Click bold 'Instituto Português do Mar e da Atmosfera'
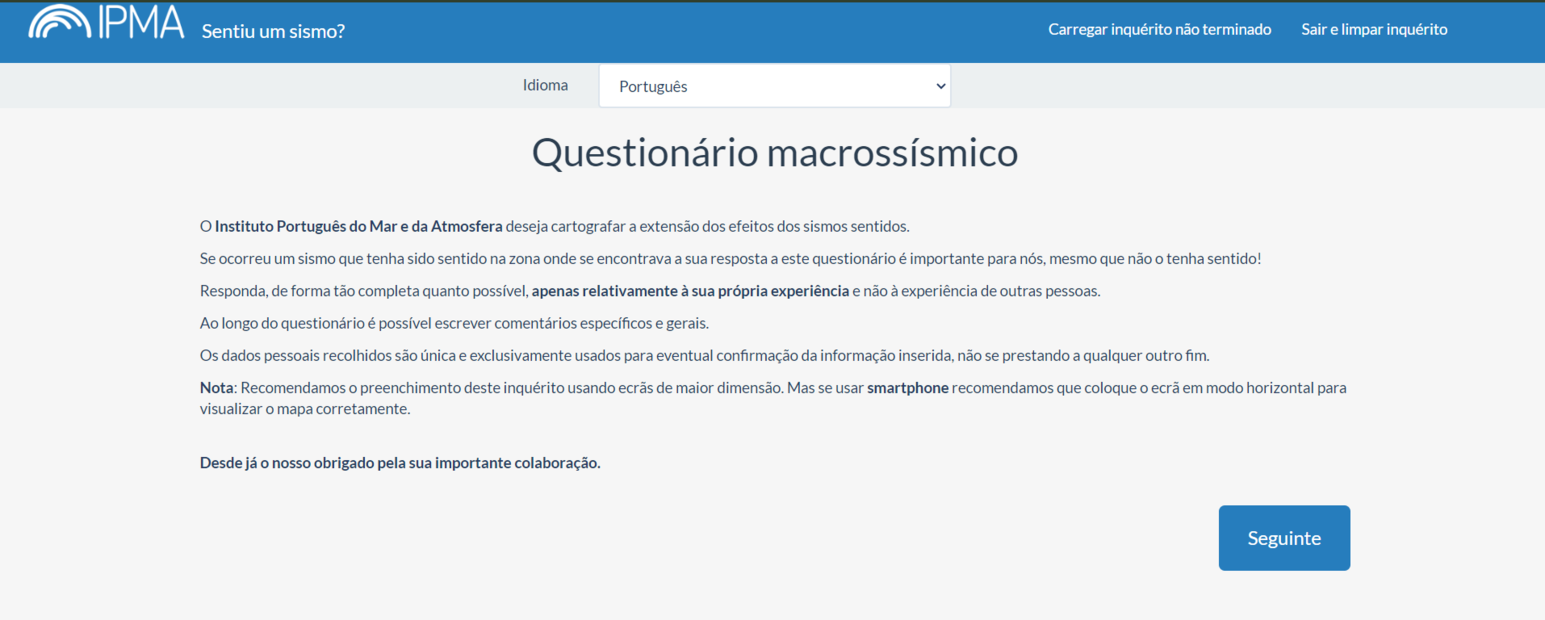1545x620 pixels. [358, 226]
